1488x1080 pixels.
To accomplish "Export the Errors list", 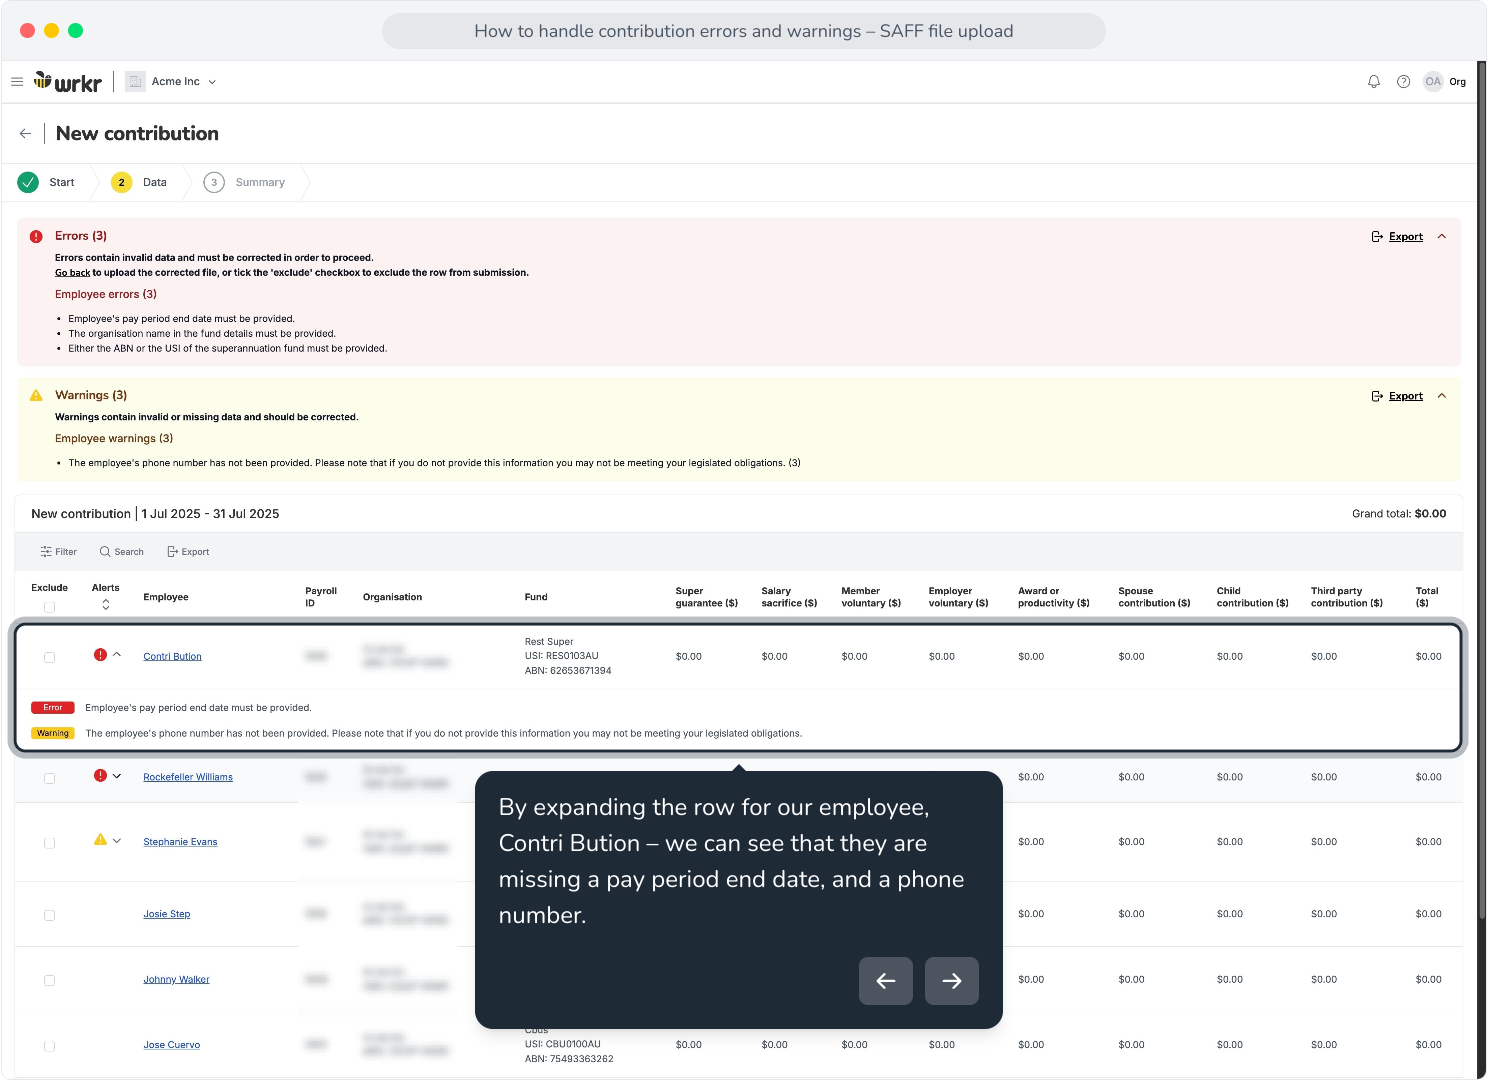I will point(1397,237).
